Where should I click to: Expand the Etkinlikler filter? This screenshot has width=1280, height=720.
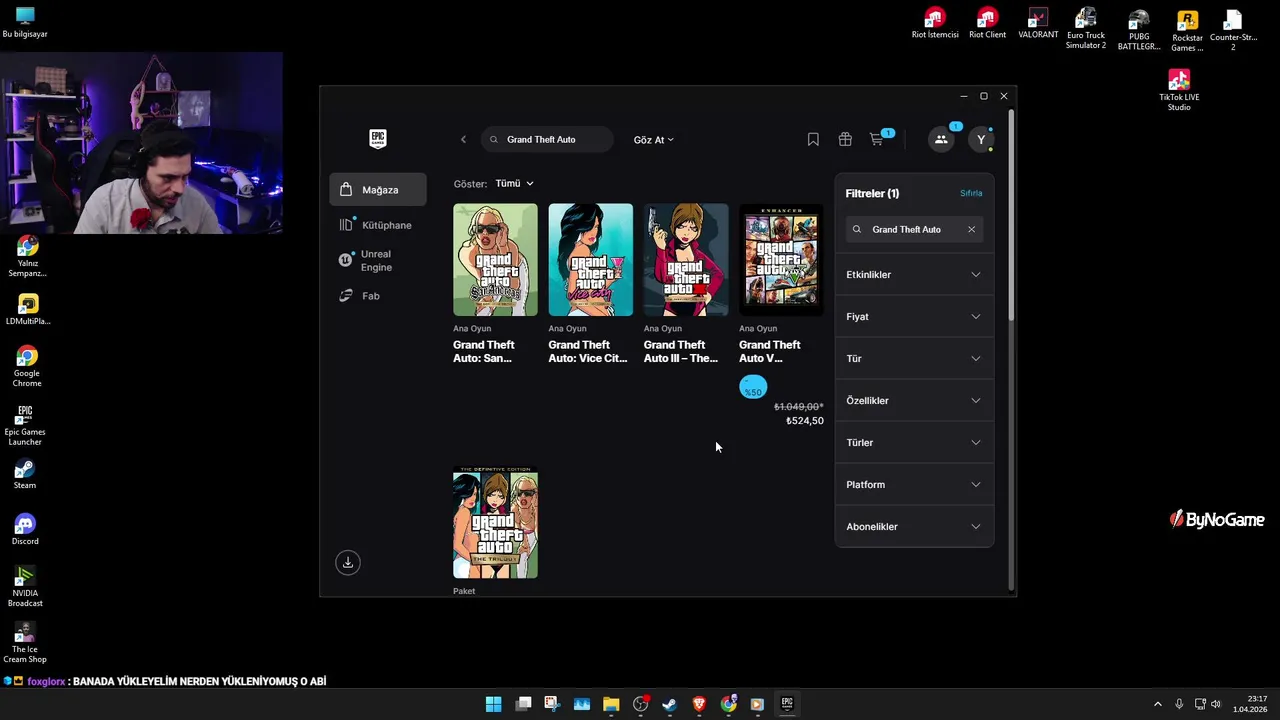pos(914,275)
